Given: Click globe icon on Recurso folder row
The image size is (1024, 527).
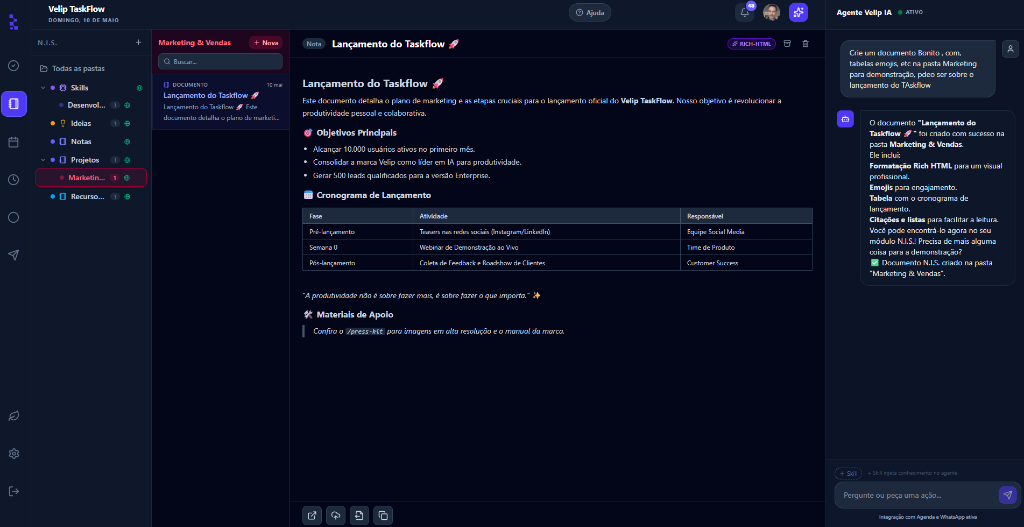Looking at the screenshot, I should tap(127, 197).
